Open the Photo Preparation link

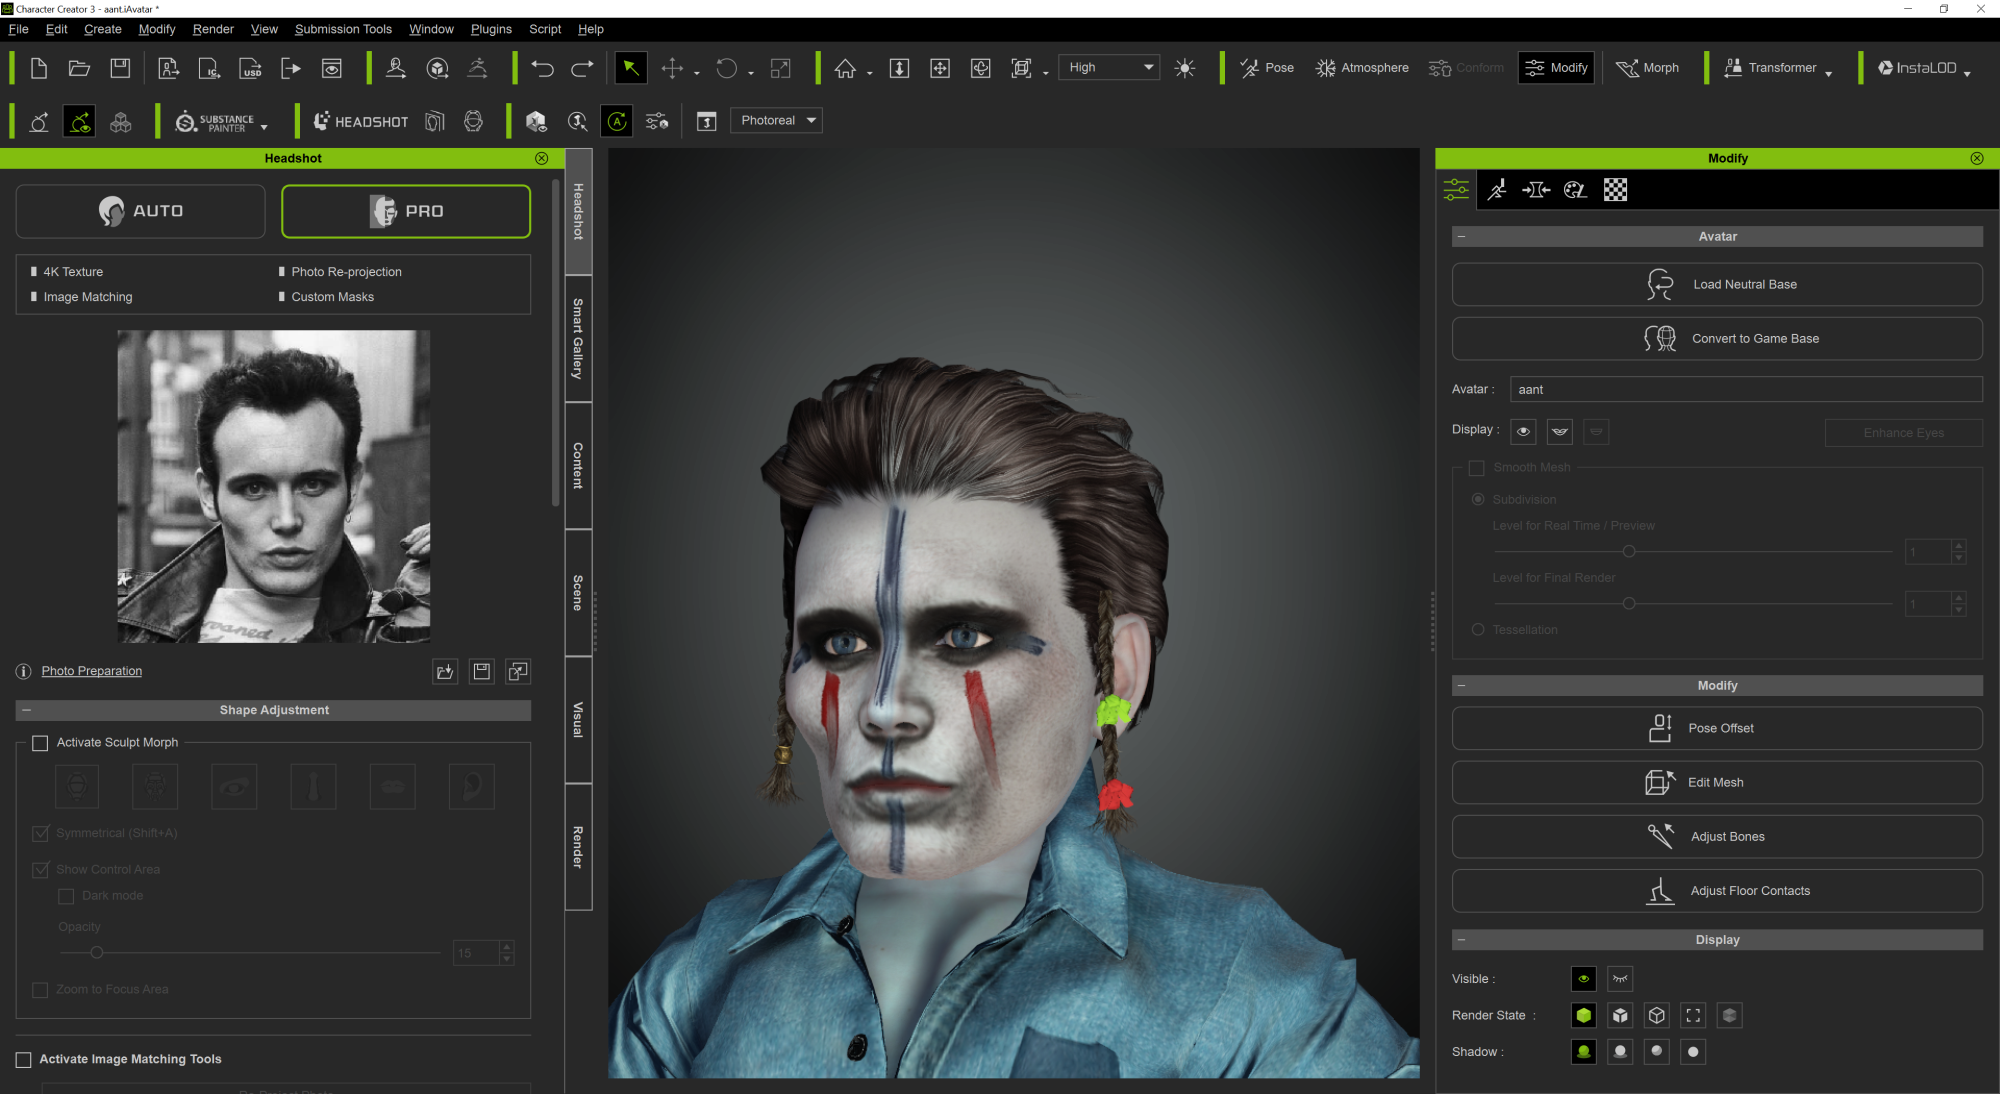coord(92,671)
